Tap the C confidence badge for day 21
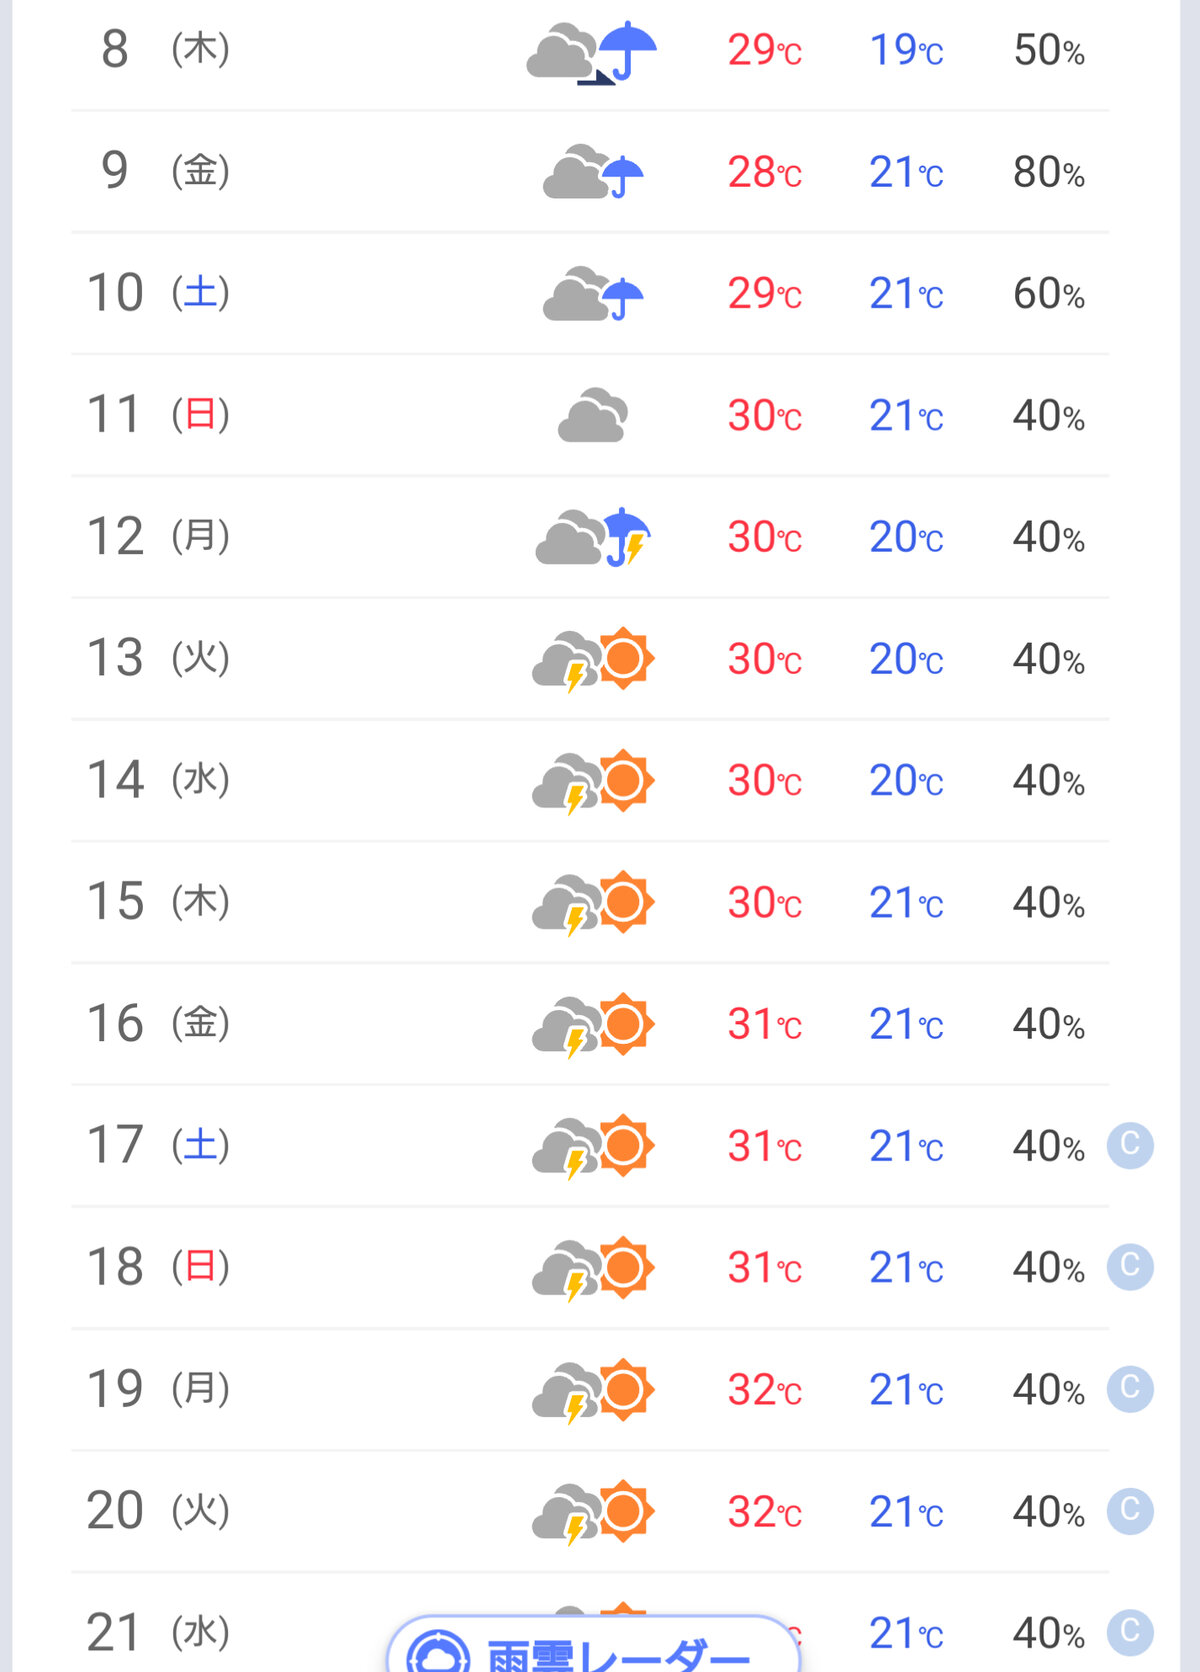The height and width of the screenshot is (1672, 1200). coord(1130,1633)
